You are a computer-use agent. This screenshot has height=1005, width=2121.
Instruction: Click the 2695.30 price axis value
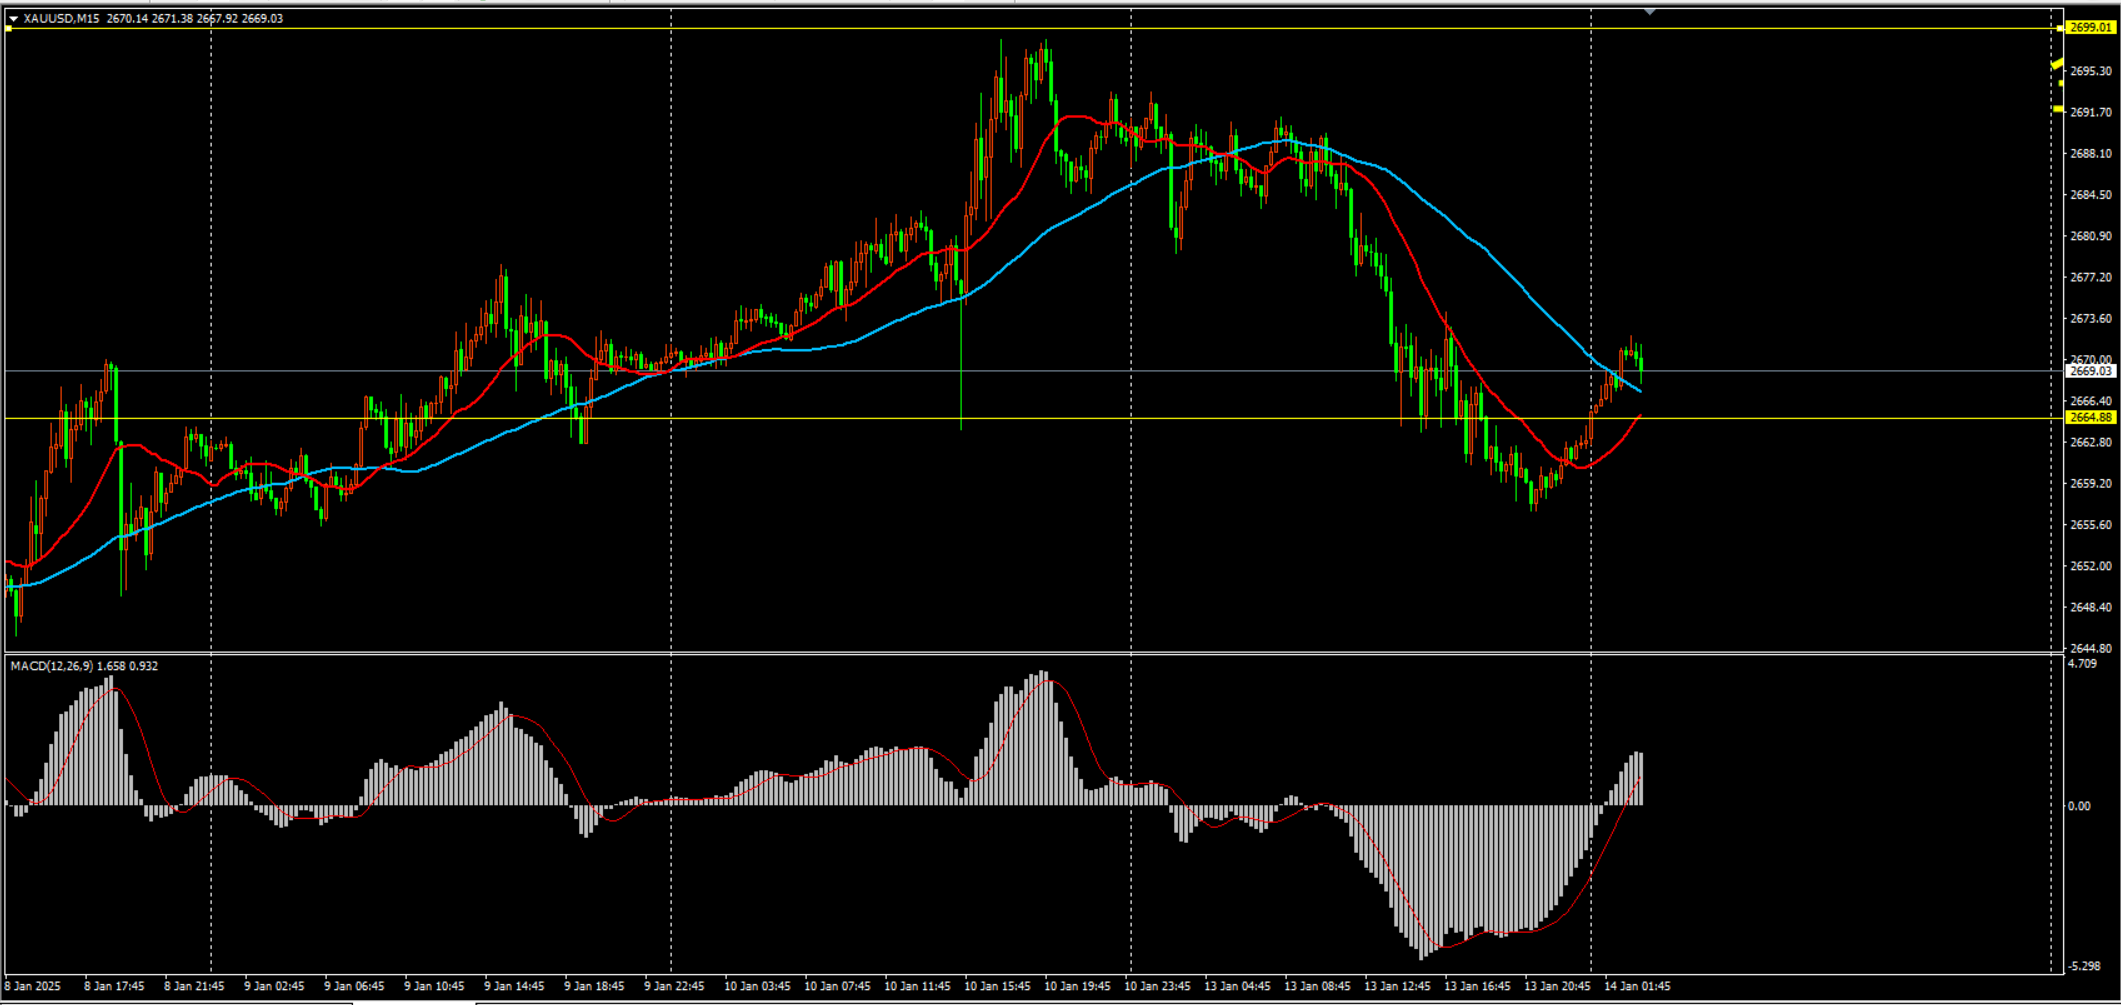pyautogui.click(x=2091, y=71)
